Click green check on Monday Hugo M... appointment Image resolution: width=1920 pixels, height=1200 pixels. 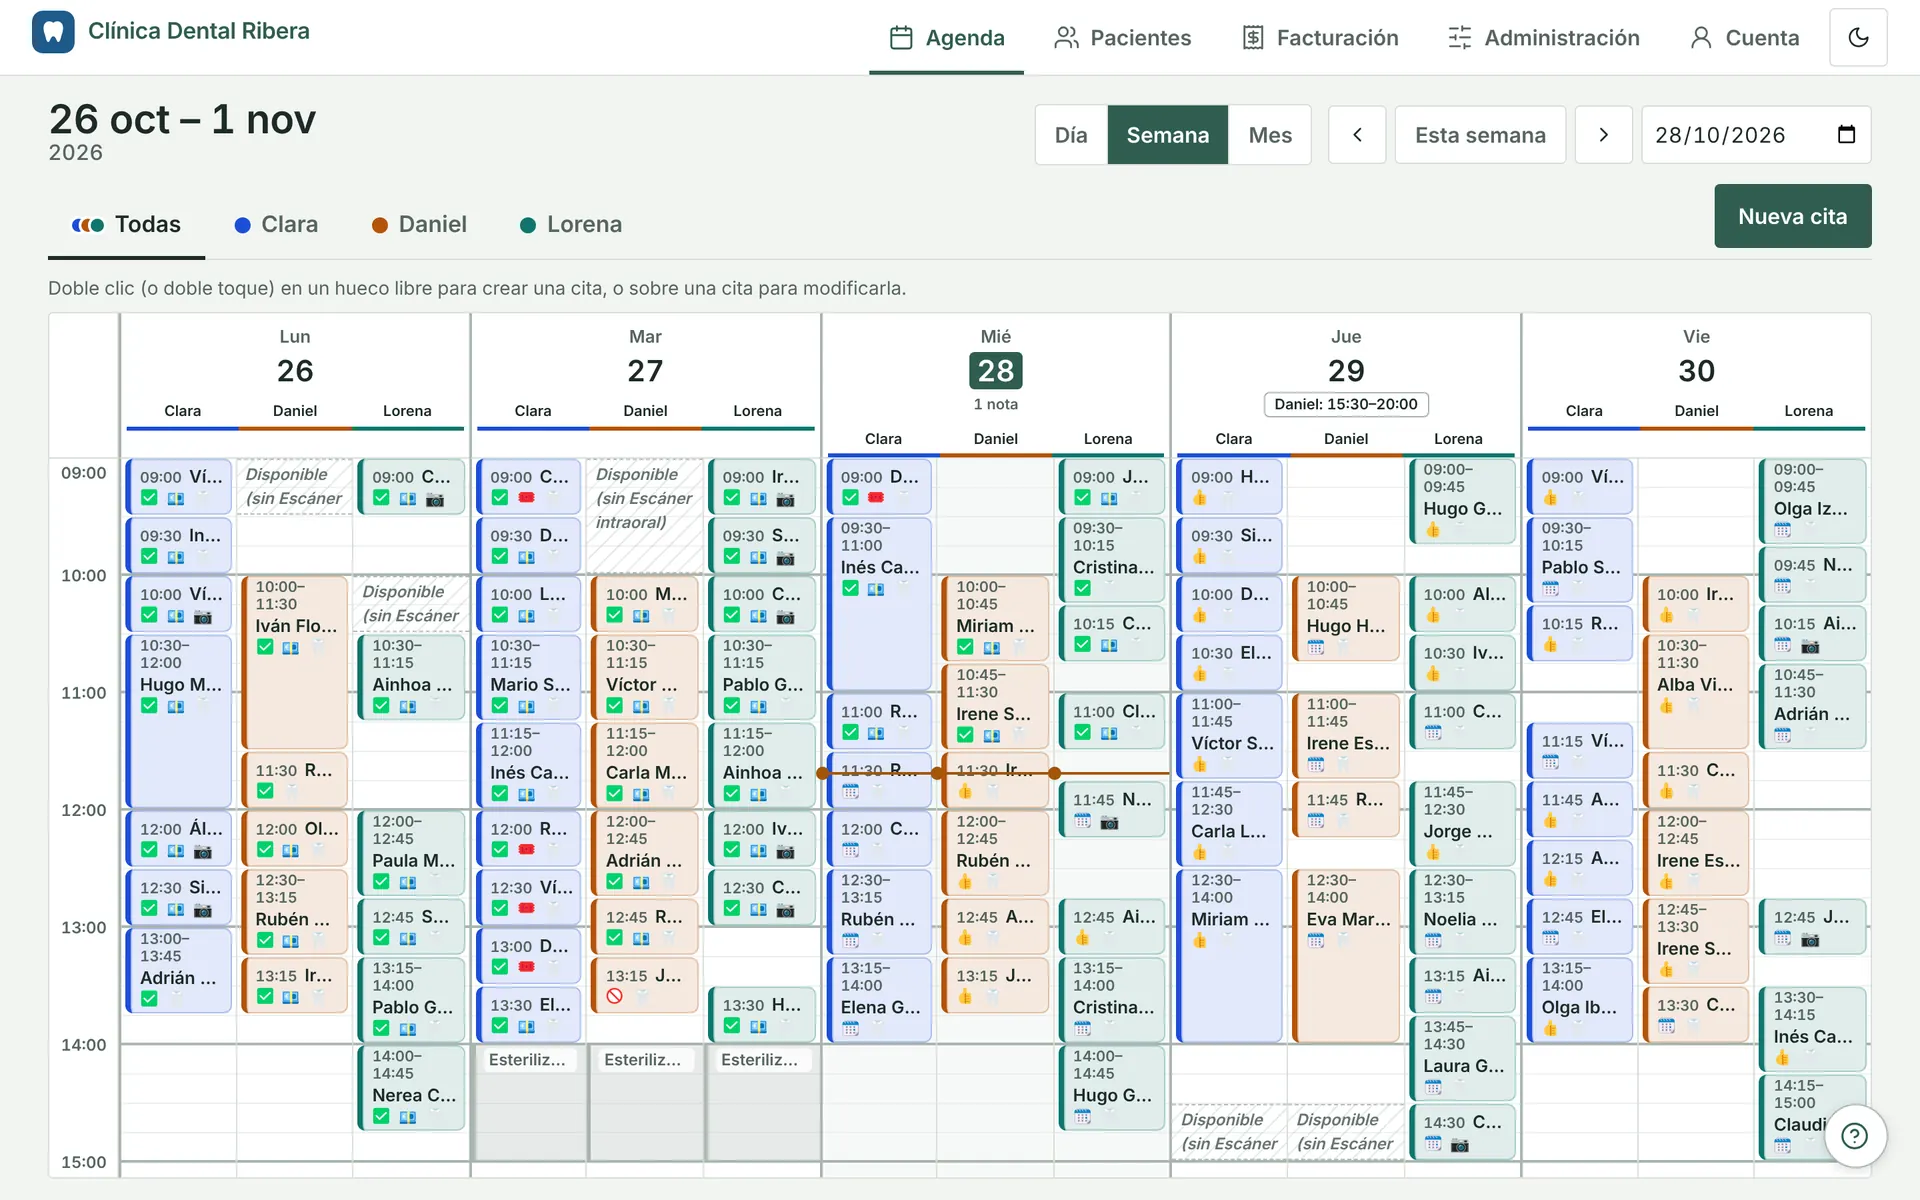tap(149, 706)
